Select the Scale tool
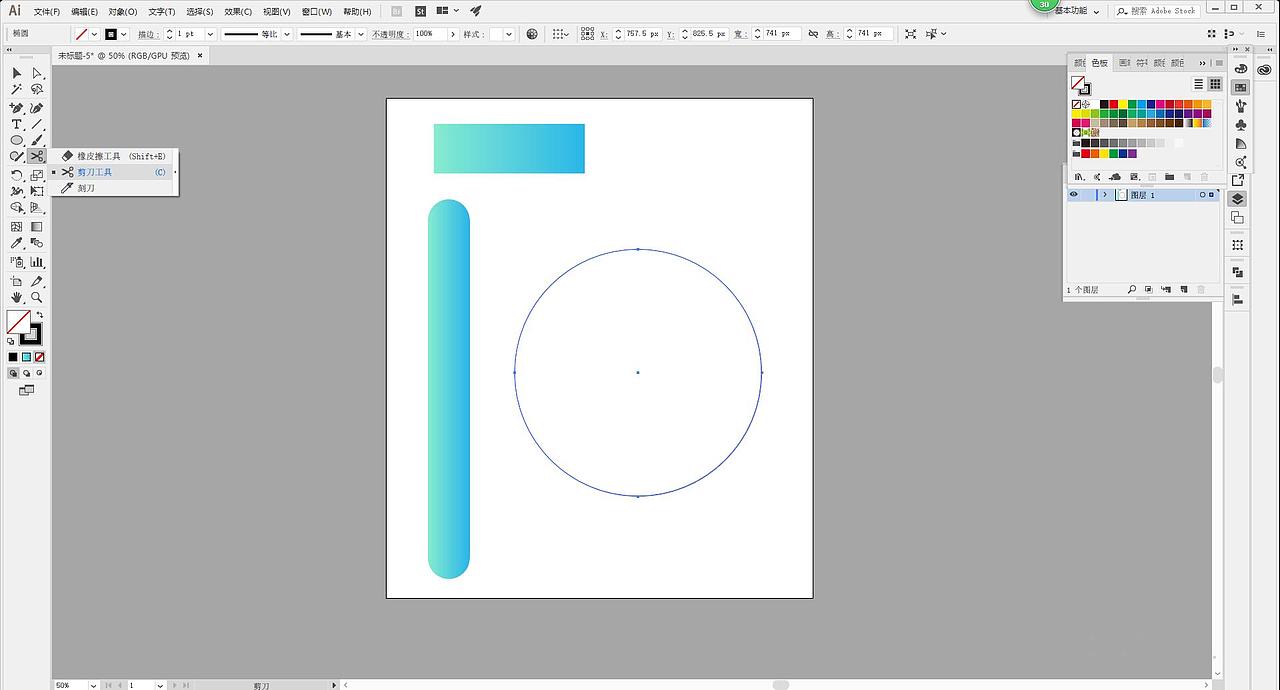 tap(37, 176)
